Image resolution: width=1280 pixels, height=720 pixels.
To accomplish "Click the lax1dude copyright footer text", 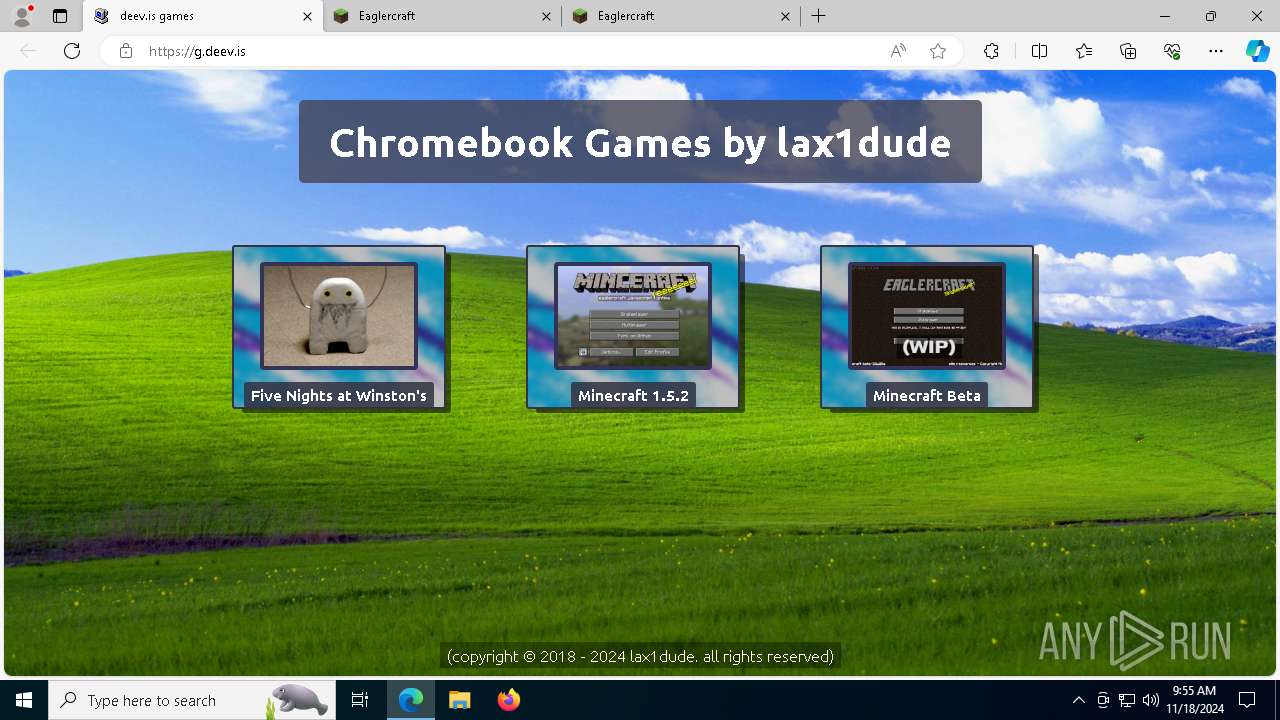I will 640,656.
